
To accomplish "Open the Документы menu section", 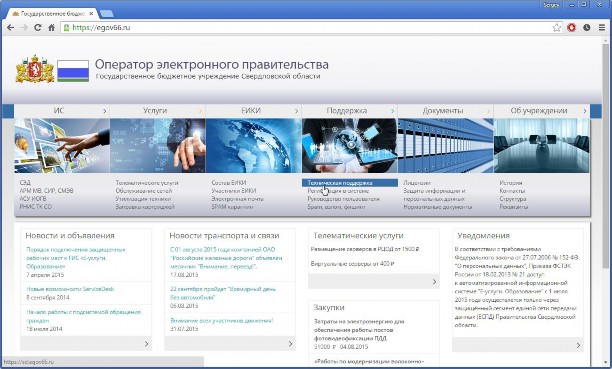I will 443,111.
